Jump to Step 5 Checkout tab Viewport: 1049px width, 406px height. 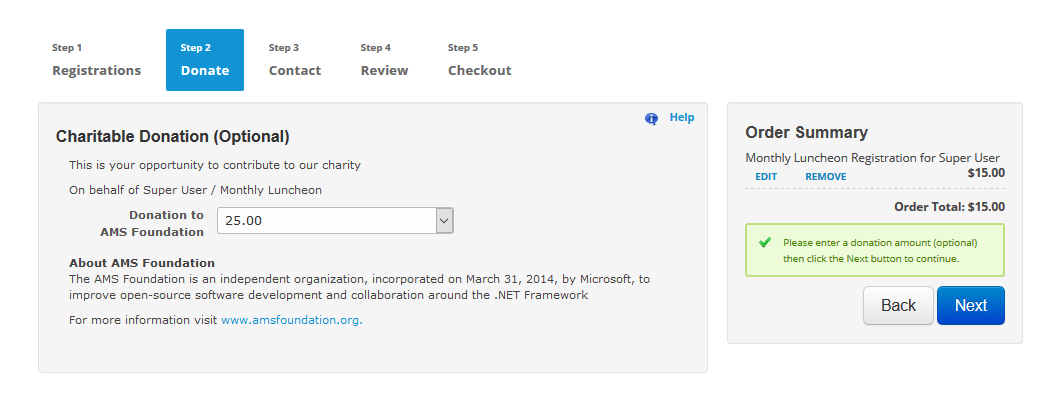(x=479, y=60)
